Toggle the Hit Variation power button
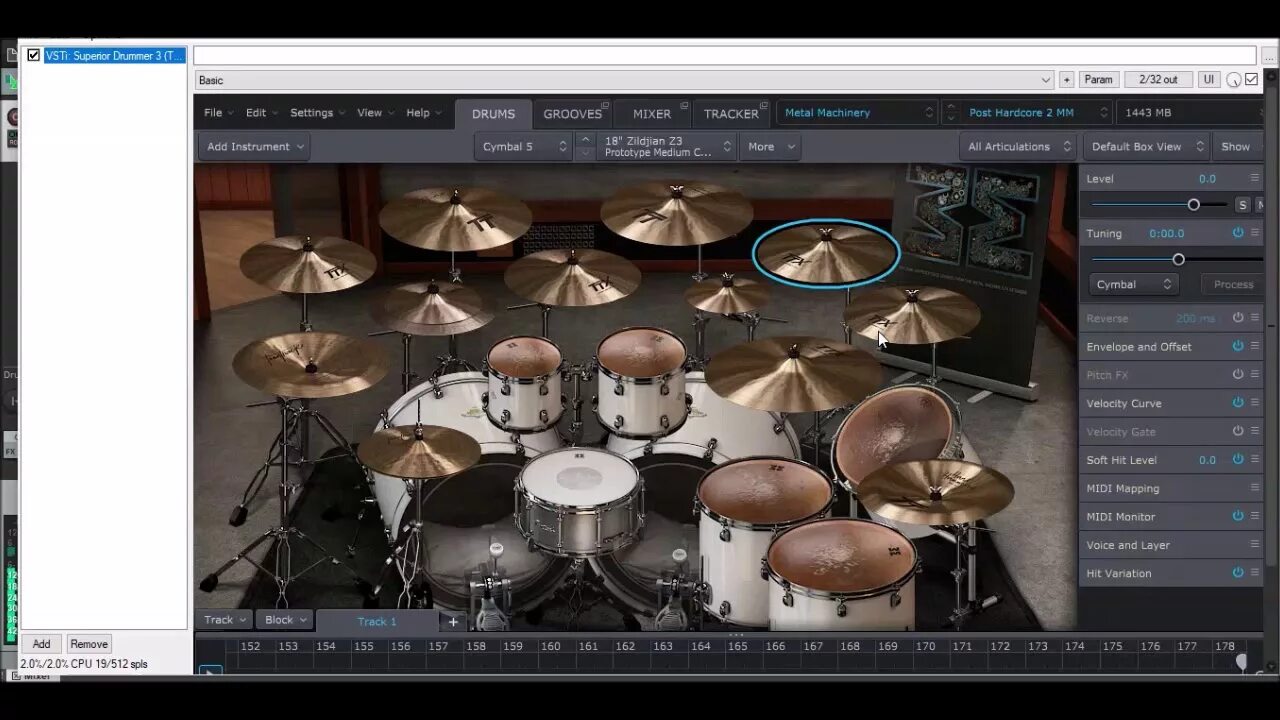 click(x=1238, y=573)
